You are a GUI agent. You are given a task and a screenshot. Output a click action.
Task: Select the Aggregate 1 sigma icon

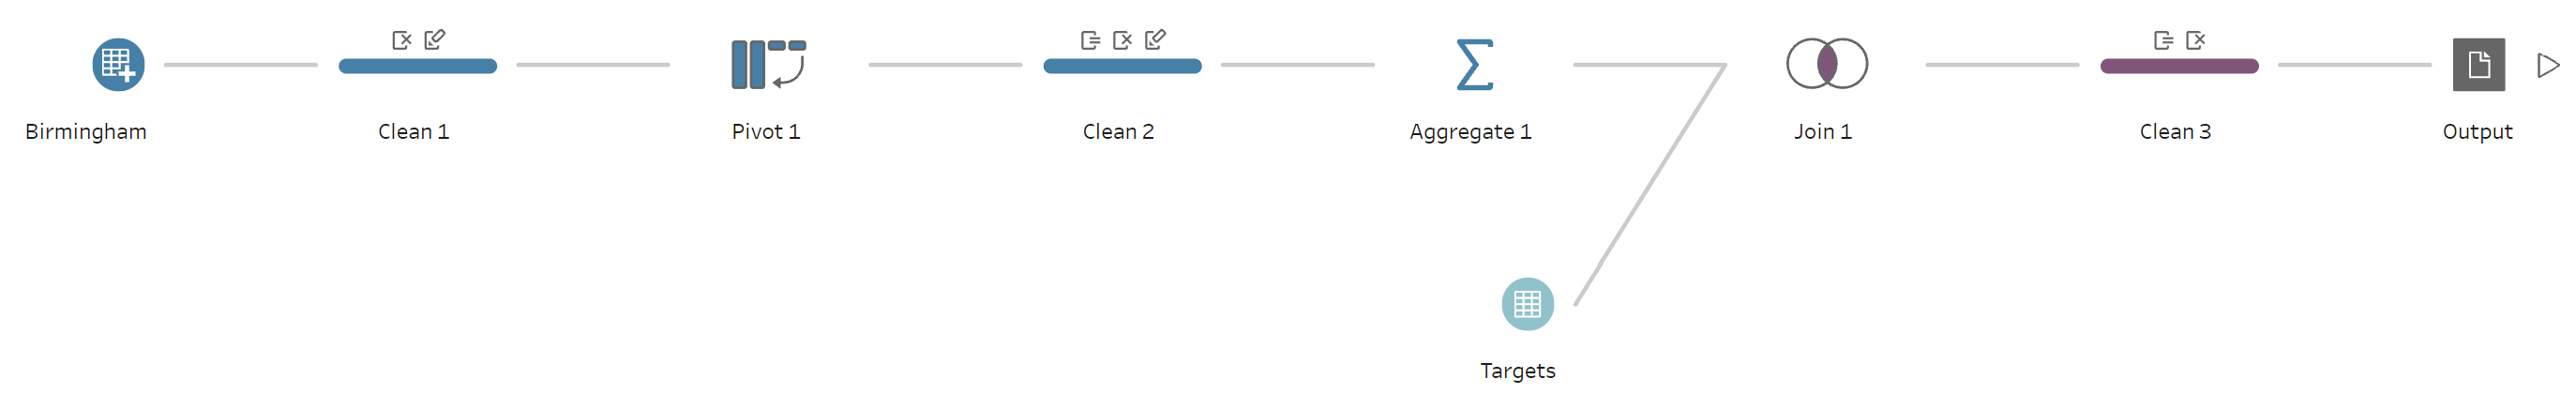(x=1474, y=65)
